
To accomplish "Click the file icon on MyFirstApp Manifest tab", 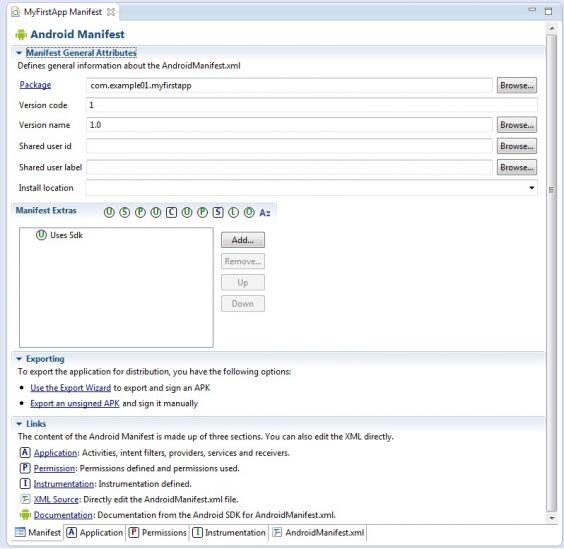I will click(x=15, y=12).
